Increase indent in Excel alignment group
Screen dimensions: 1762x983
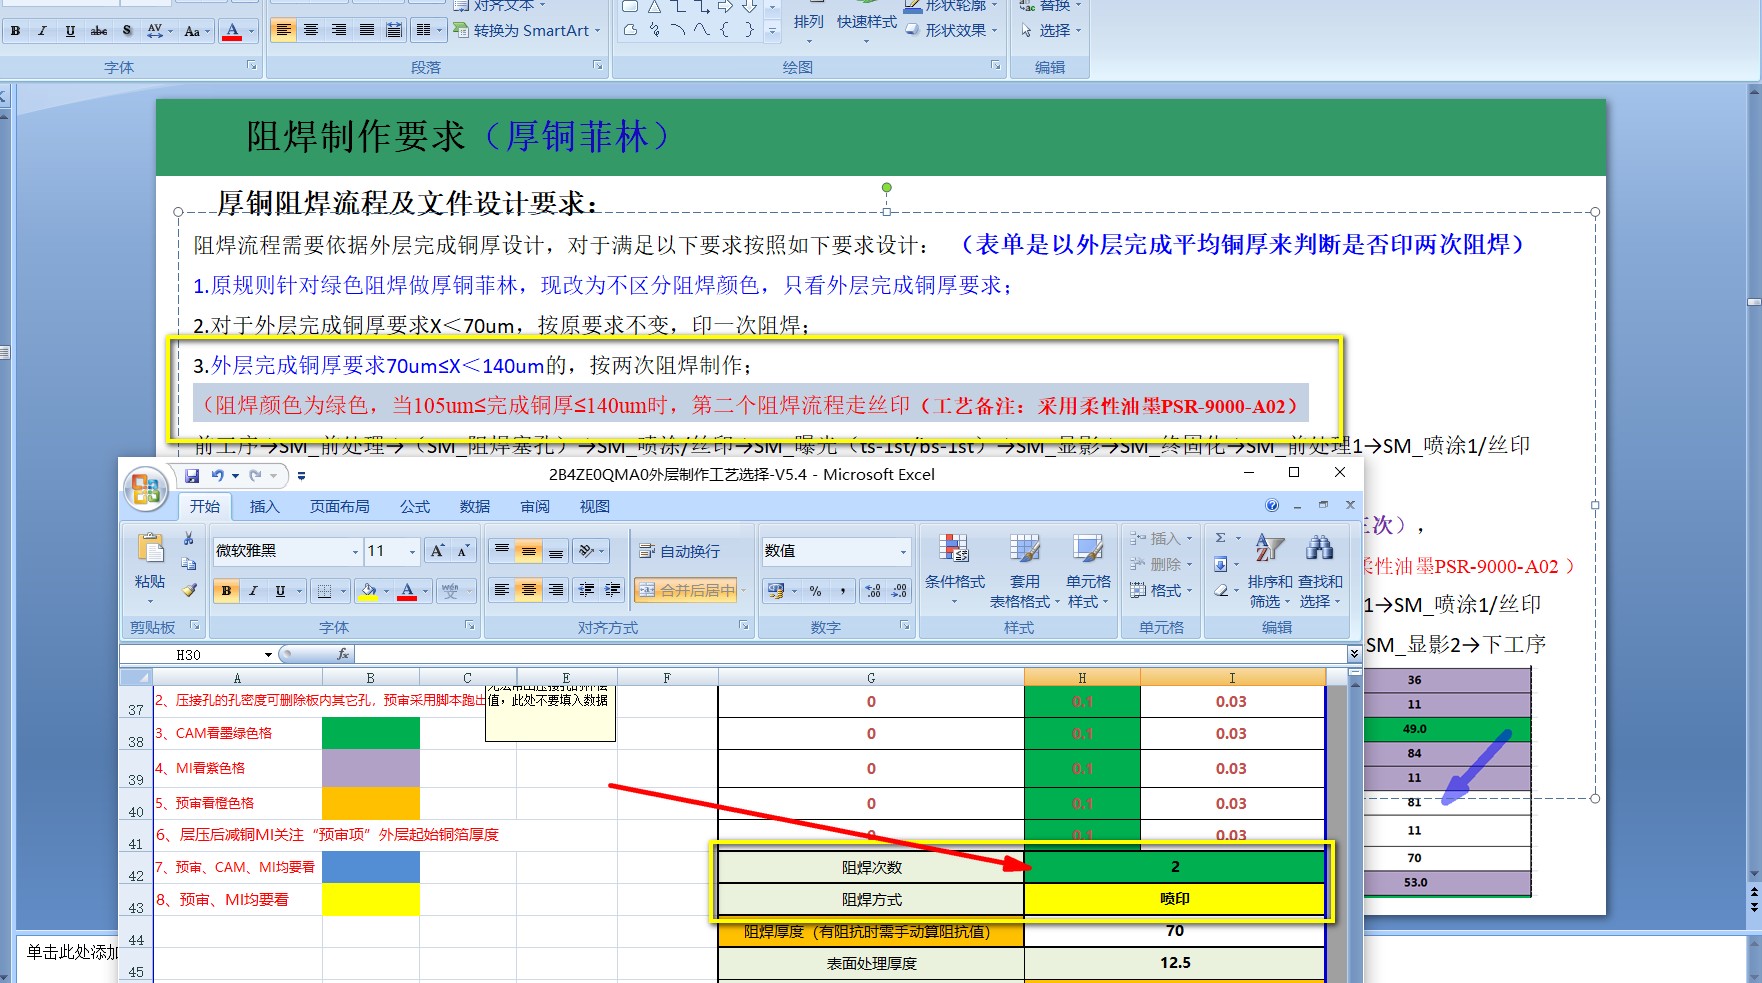coord(613,590)
